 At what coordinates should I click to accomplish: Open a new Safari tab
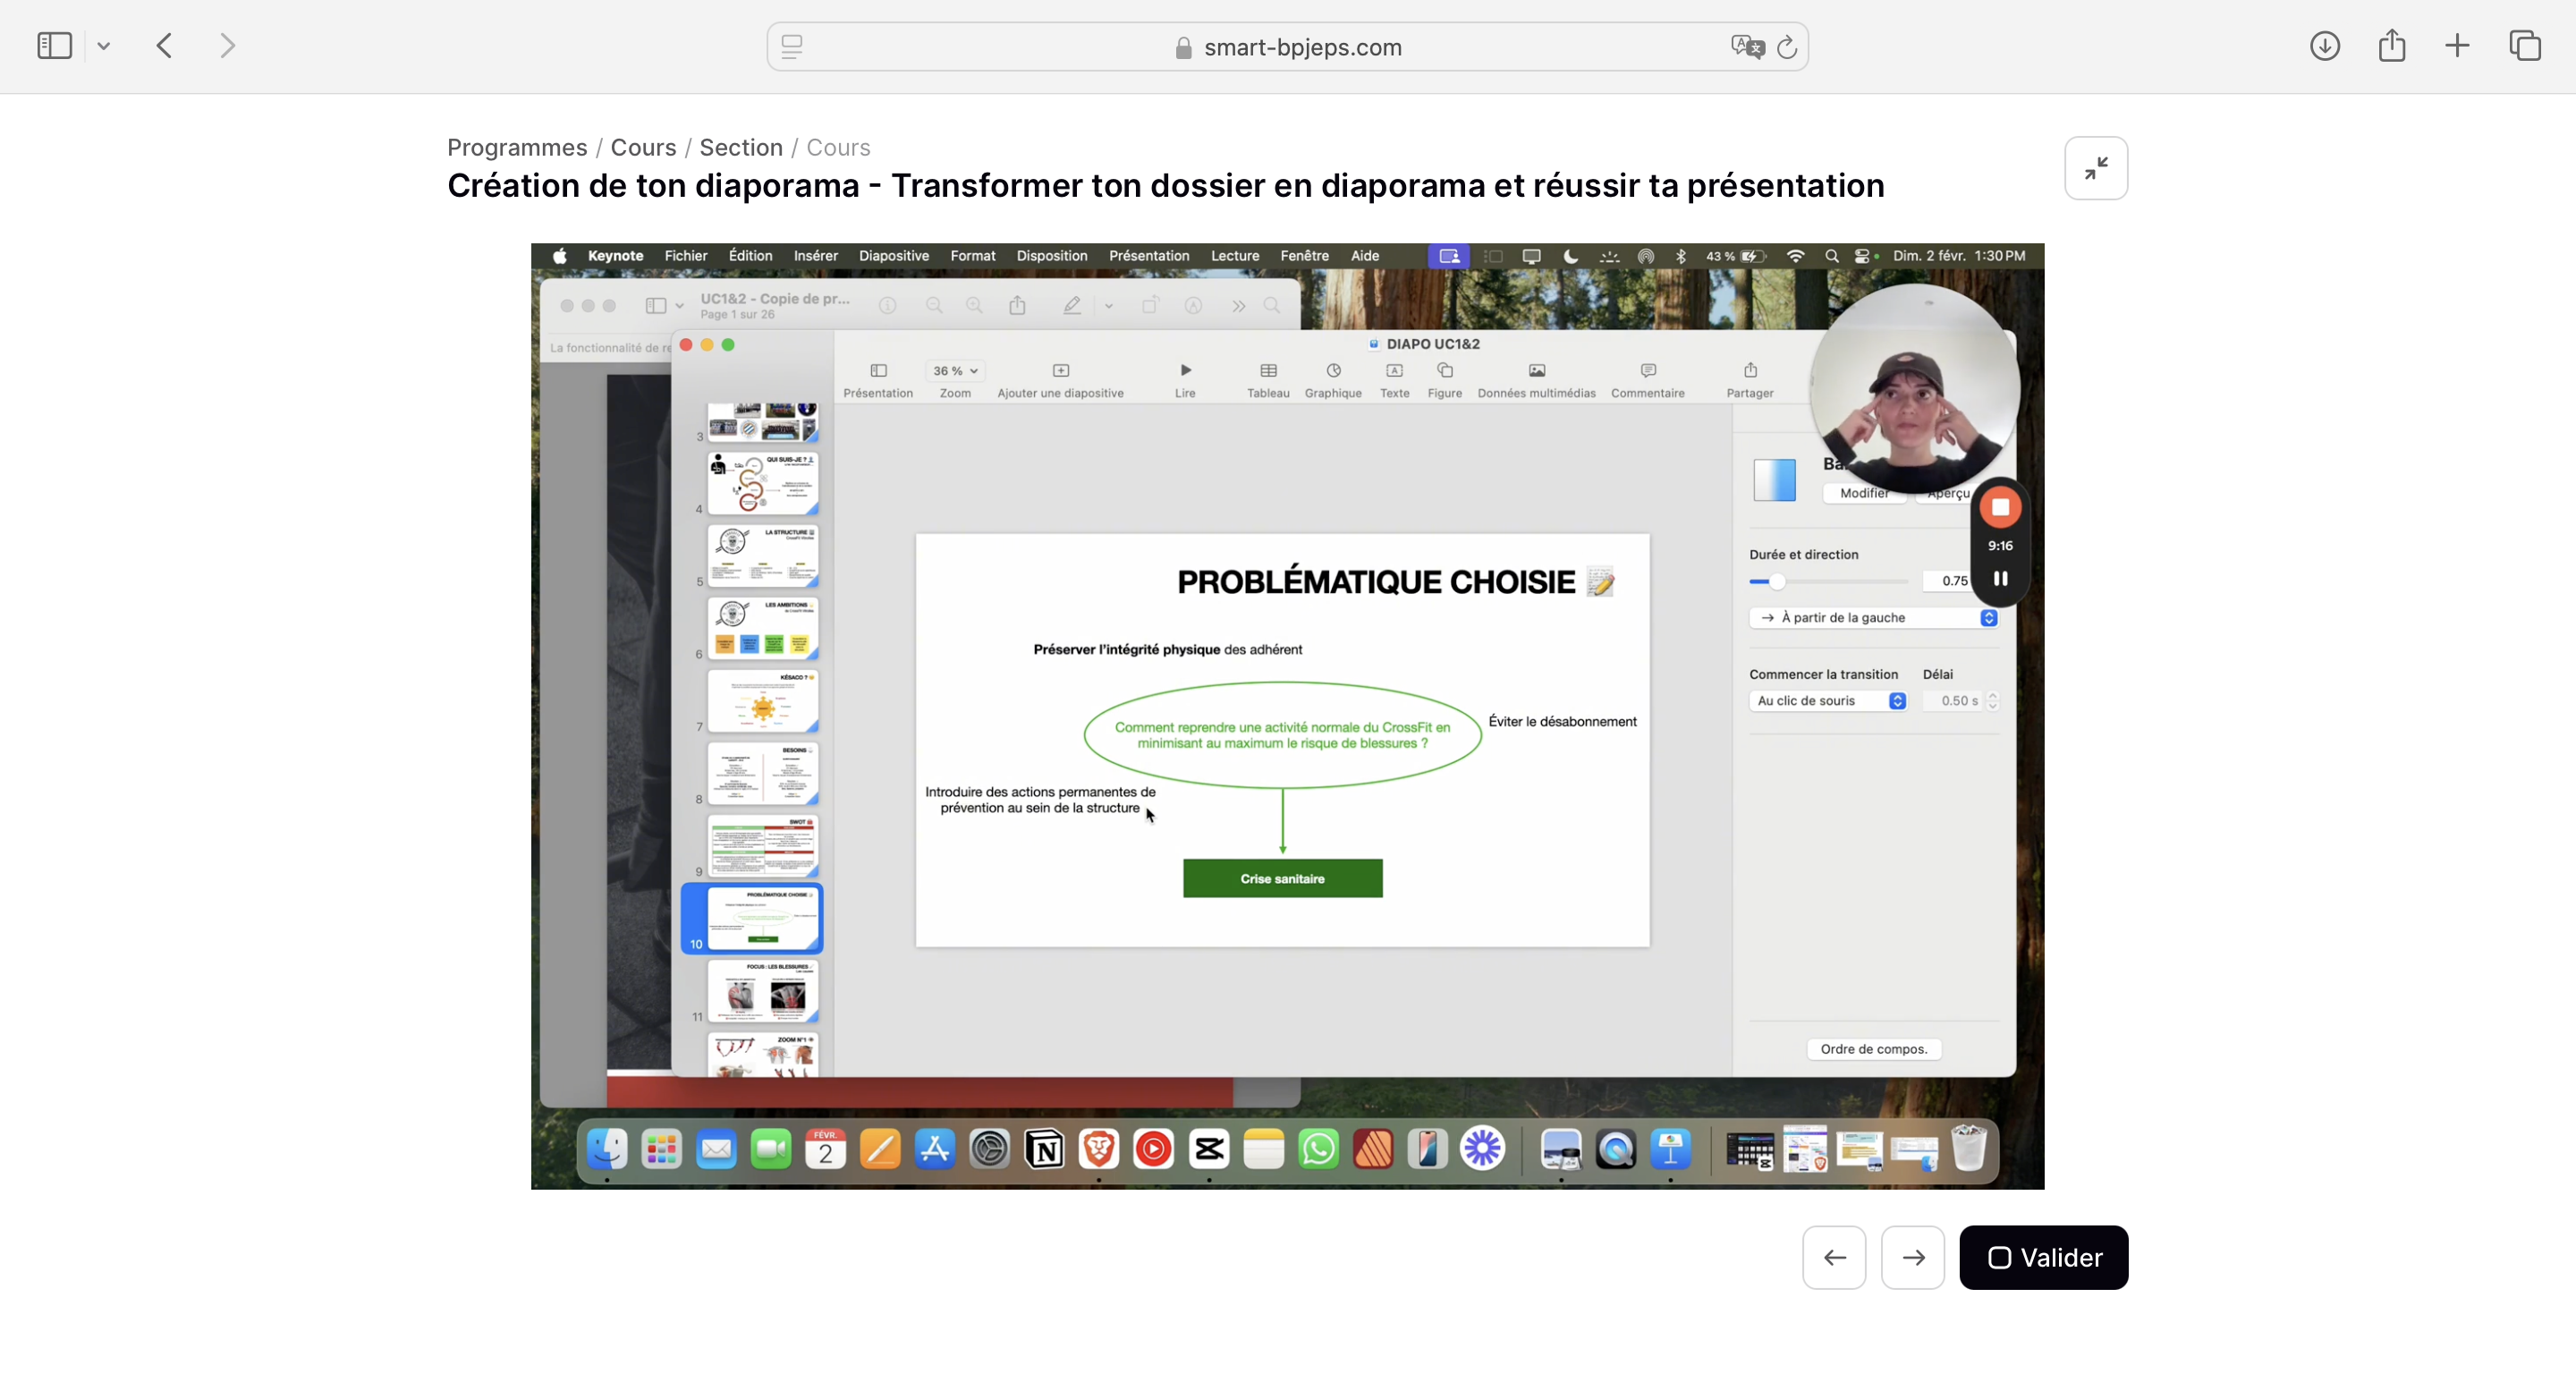pyautogui.click(x=2457, y=46)
